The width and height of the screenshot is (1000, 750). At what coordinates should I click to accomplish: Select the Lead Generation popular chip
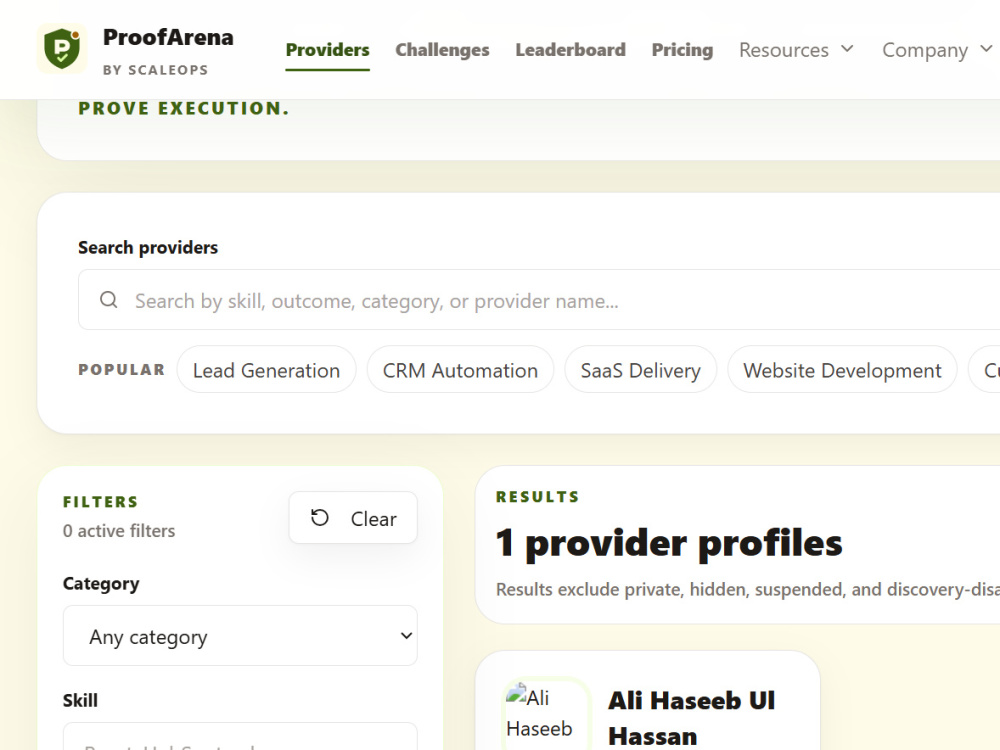click(x=266, y=370)
